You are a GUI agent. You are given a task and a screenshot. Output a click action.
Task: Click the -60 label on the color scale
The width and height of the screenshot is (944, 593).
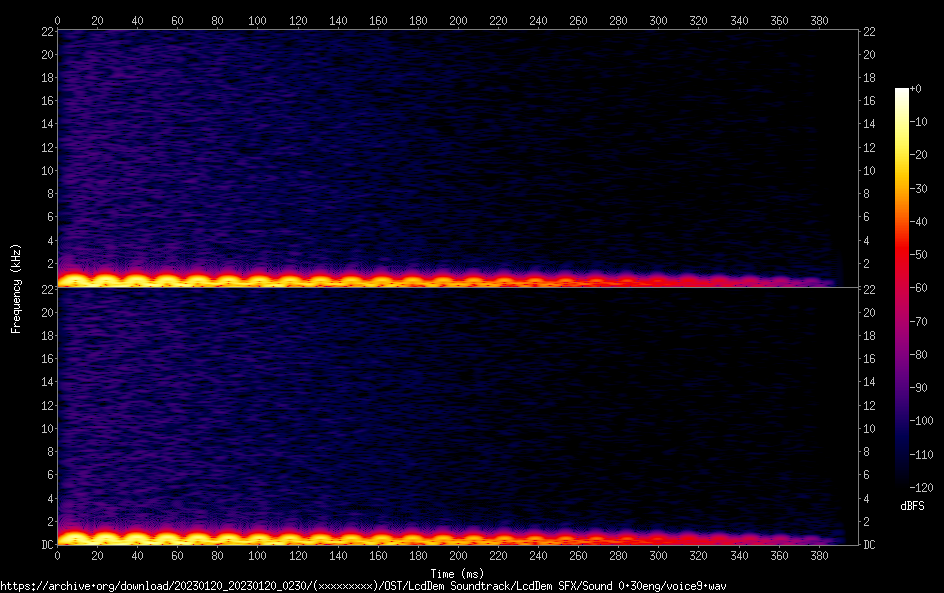tap(919, 288)
